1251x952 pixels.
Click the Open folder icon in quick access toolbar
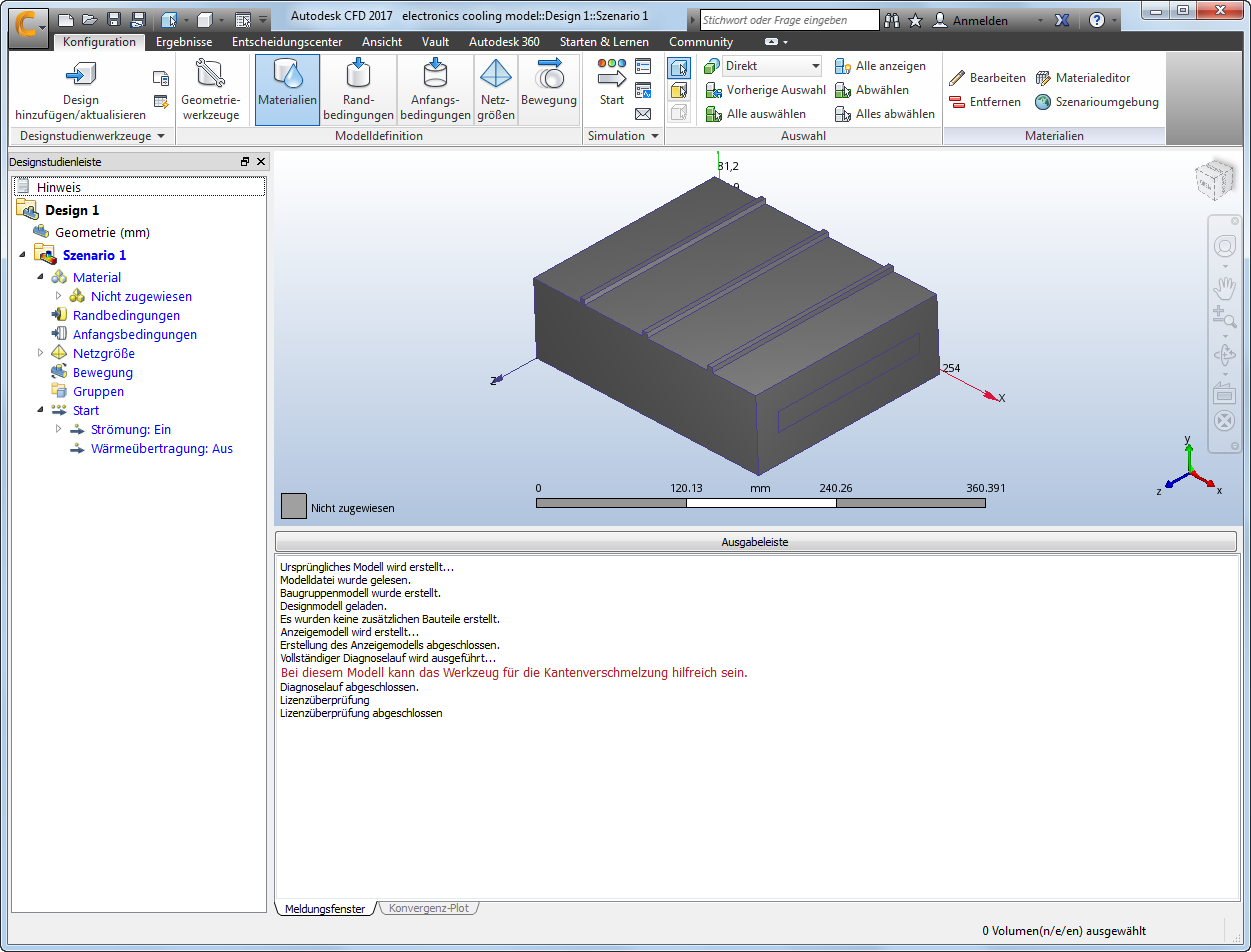89,19
